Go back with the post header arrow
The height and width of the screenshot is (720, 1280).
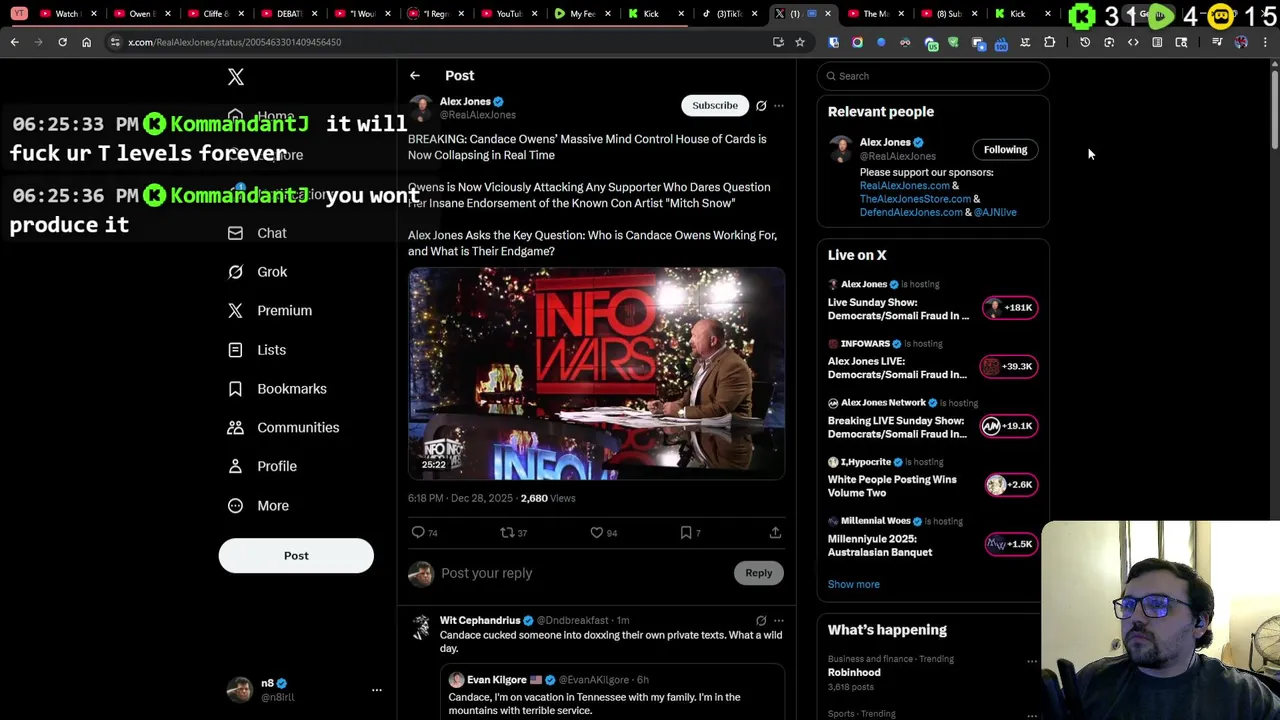tap(414, 76)
